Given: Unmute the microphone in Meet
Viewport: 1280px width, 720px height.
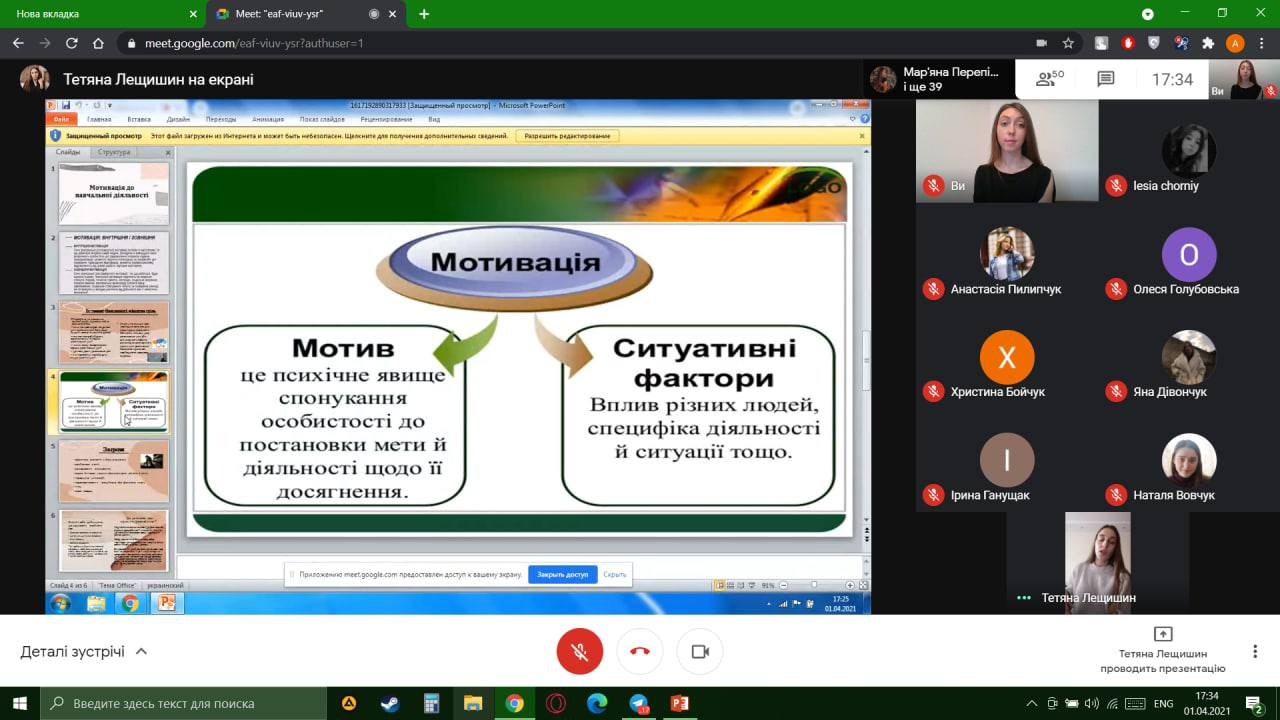Looking at the screenshot, I should pos(580,651).
